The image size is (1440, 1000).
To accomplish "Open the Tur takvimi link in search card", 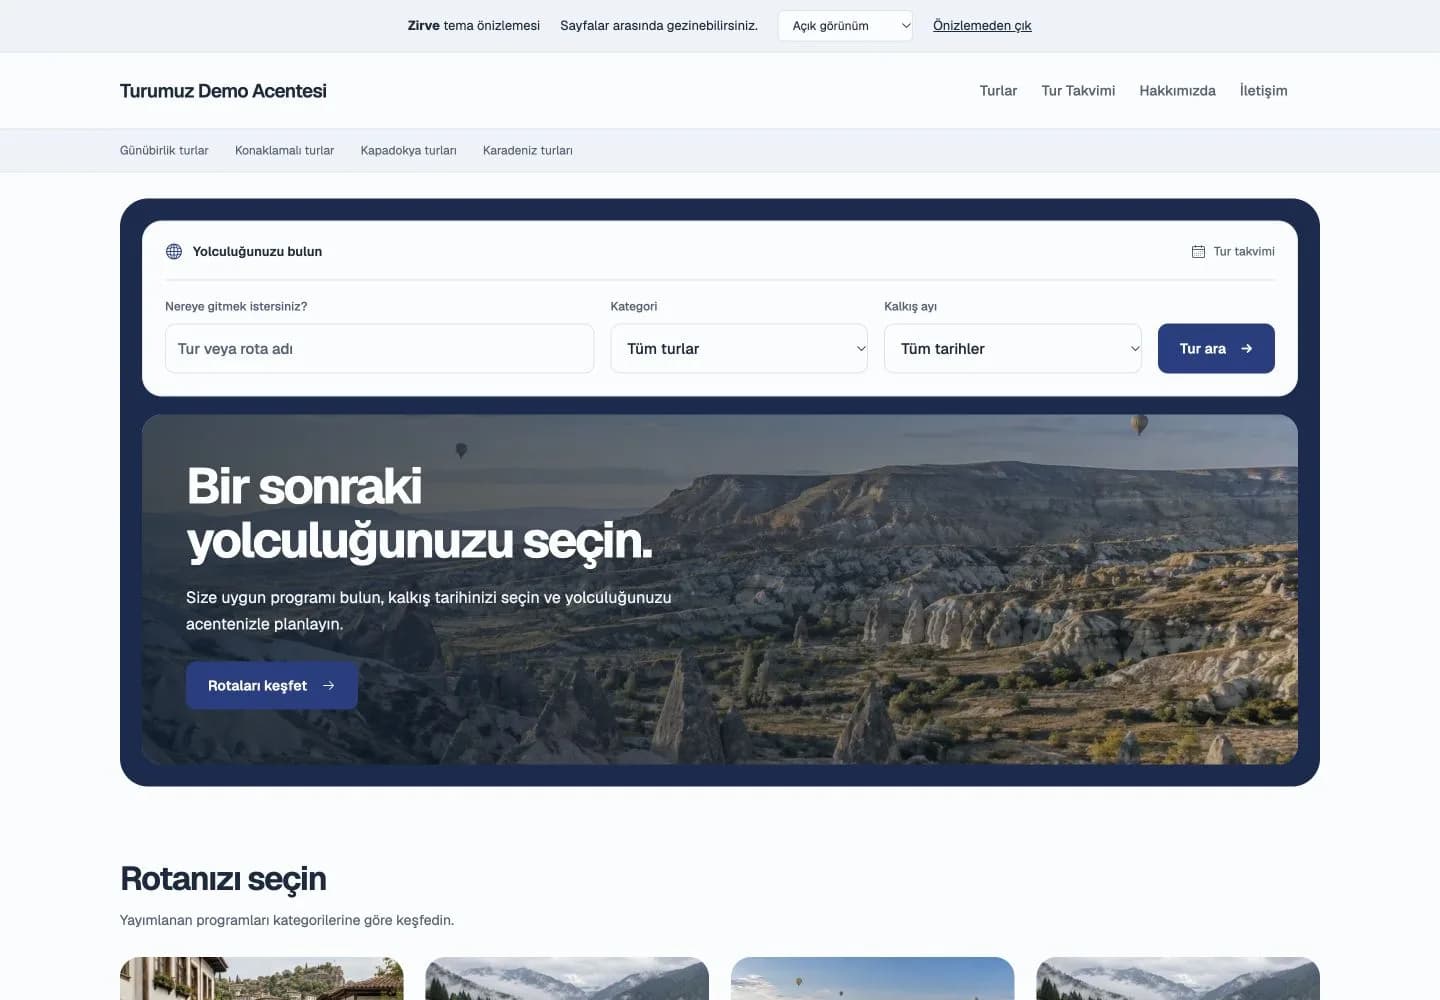I will pyautogui.click(x=1233, y=251).
